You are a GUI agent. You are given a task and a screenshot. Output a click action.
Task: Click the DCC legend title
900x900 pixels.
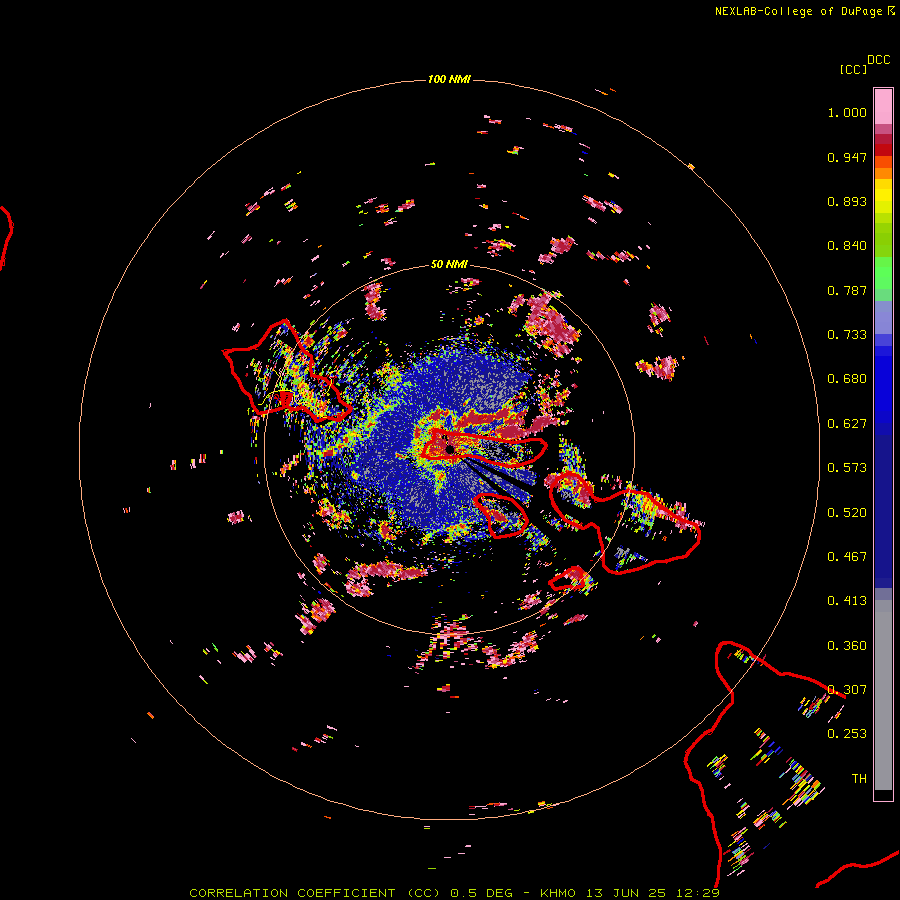pos(879,60)
